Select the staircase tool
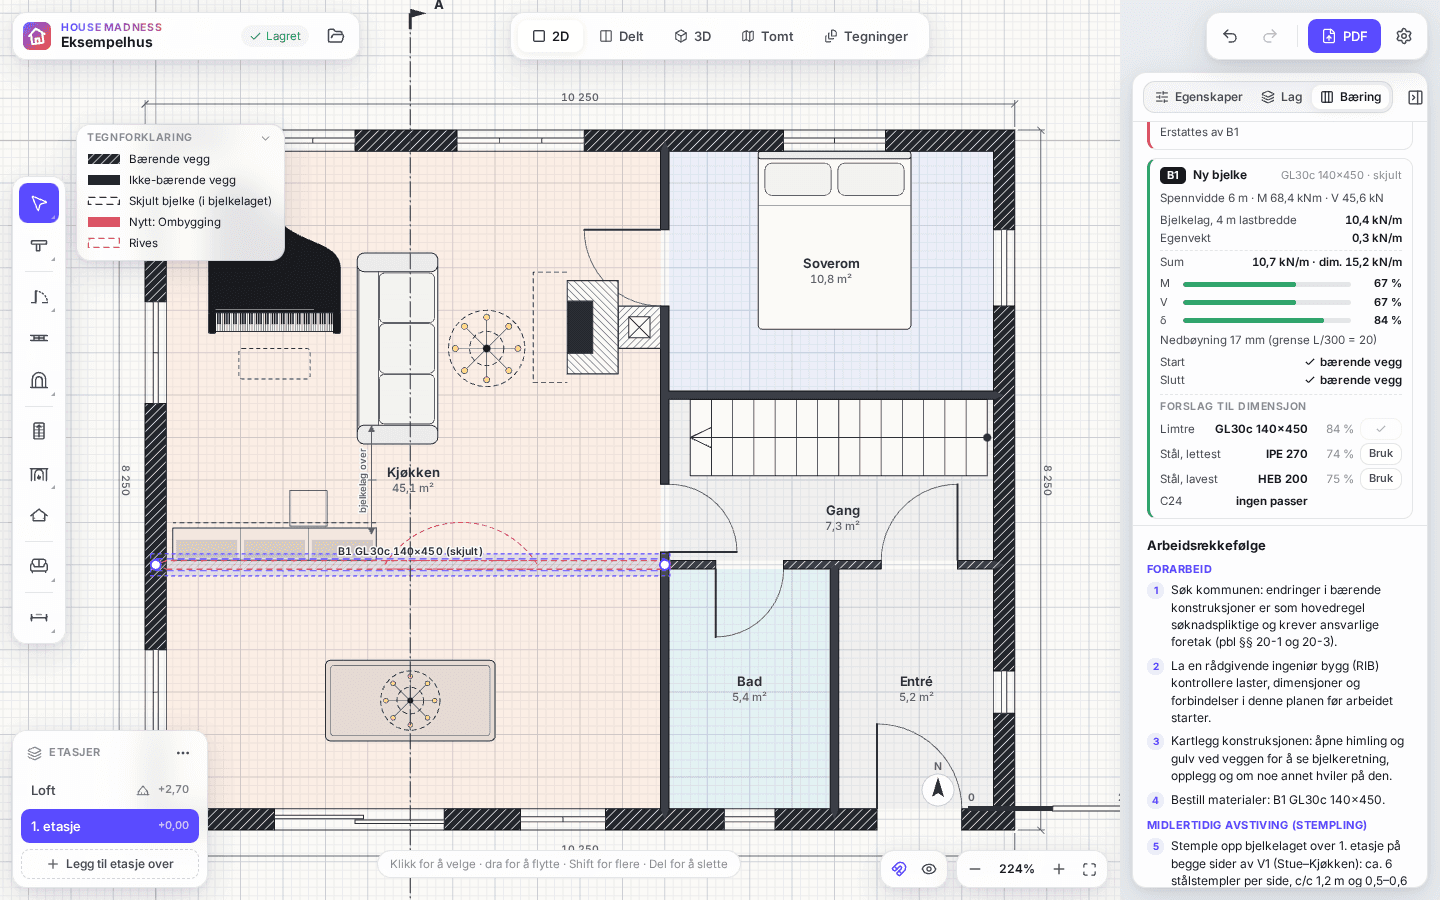Image resolution: width=1440 pixels, height=900 pixels. point(39,431)
